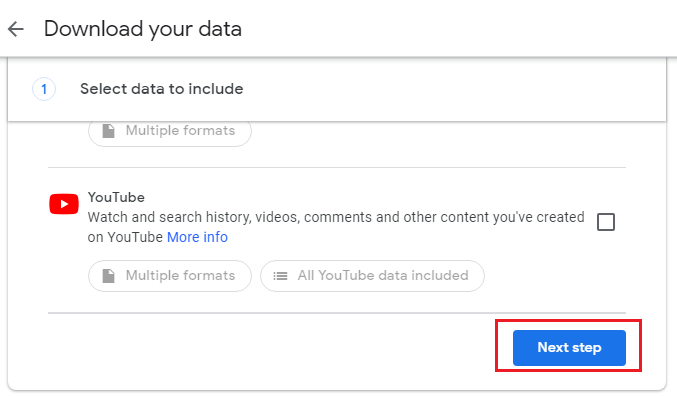Screen dimensions: 677x396
Task: Click the Watch and search history description text
Action: click(x=336, y=227)
